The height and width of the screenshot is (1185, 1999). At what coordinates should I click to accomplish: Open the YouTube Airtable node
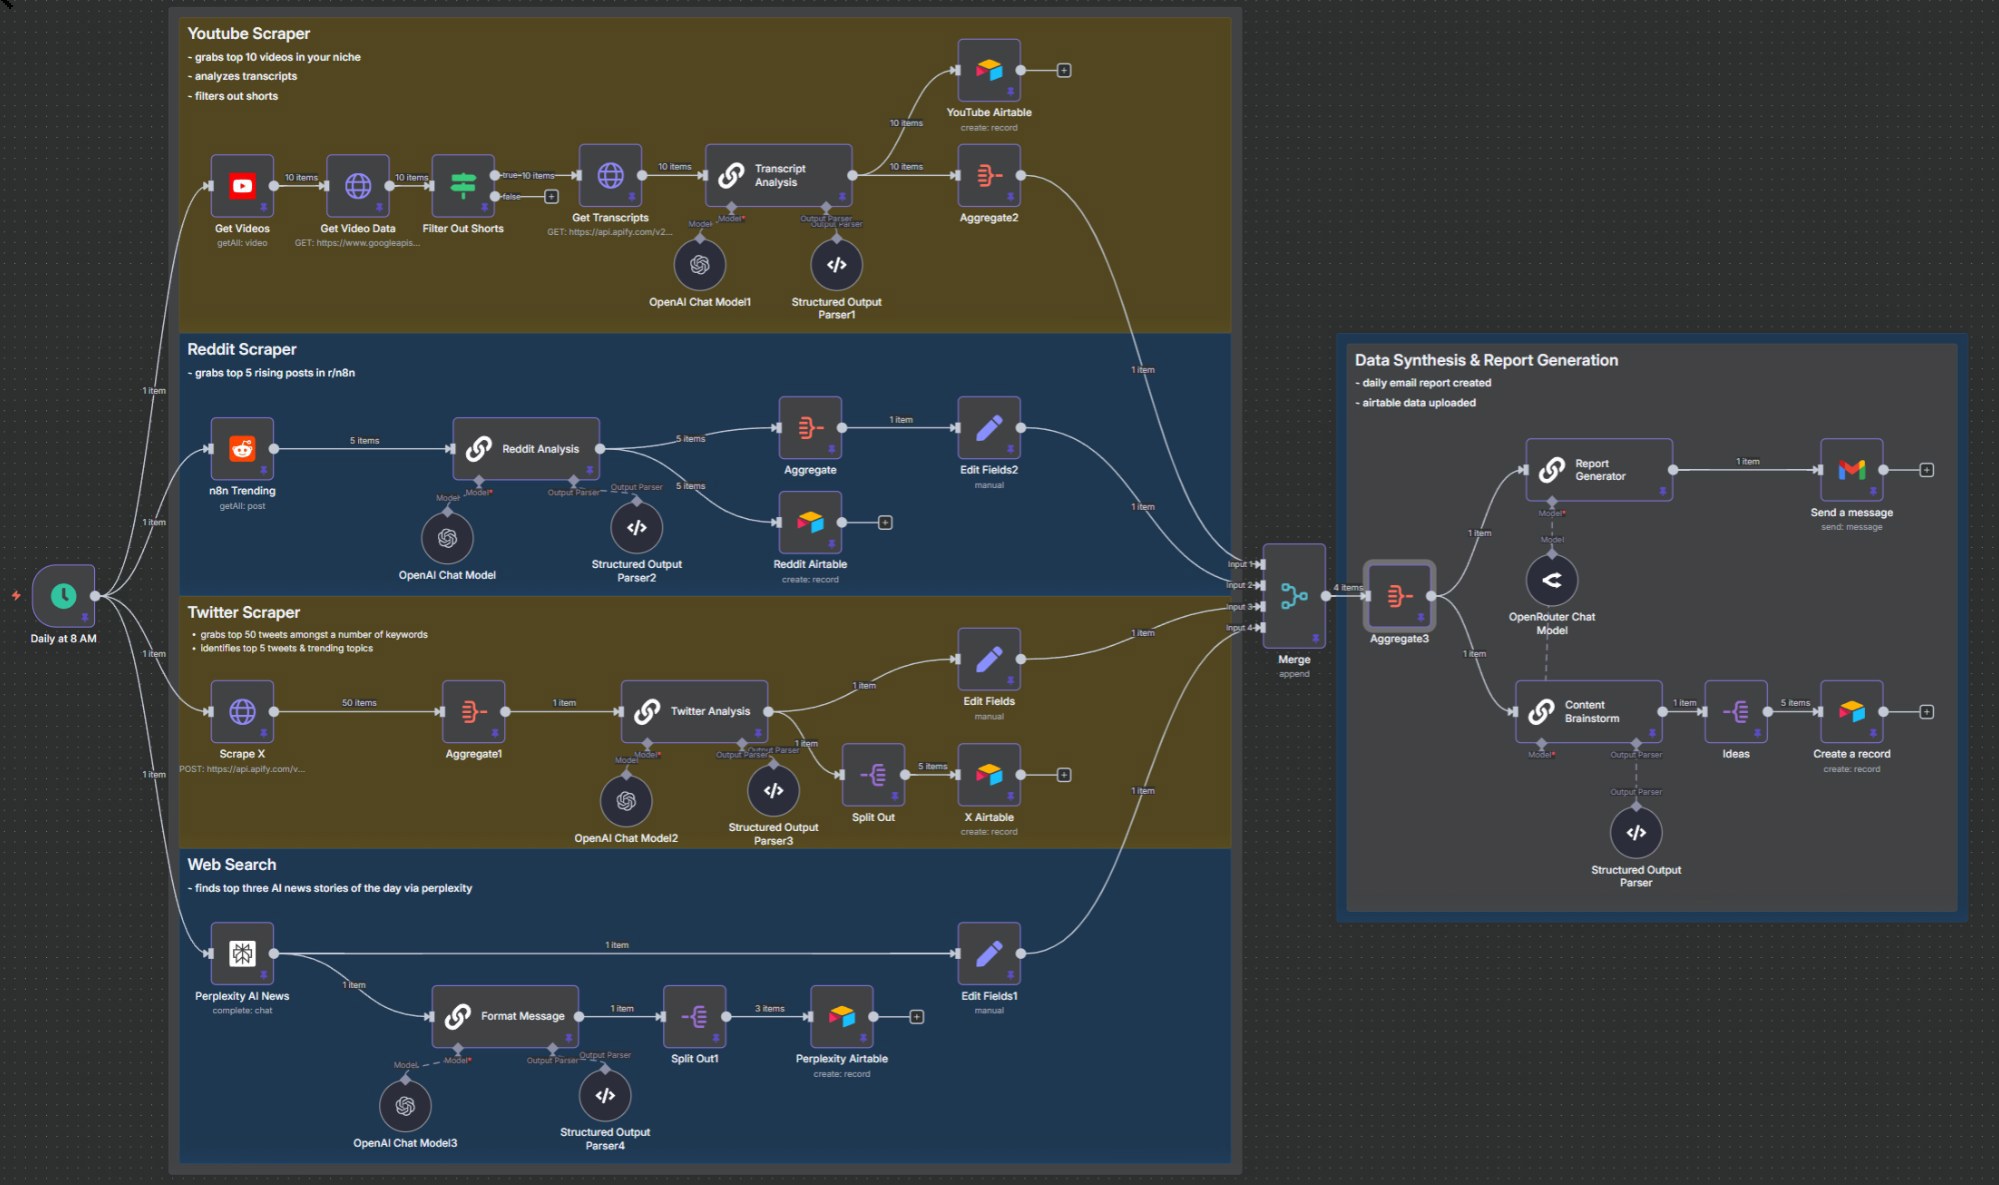point(988,70)
